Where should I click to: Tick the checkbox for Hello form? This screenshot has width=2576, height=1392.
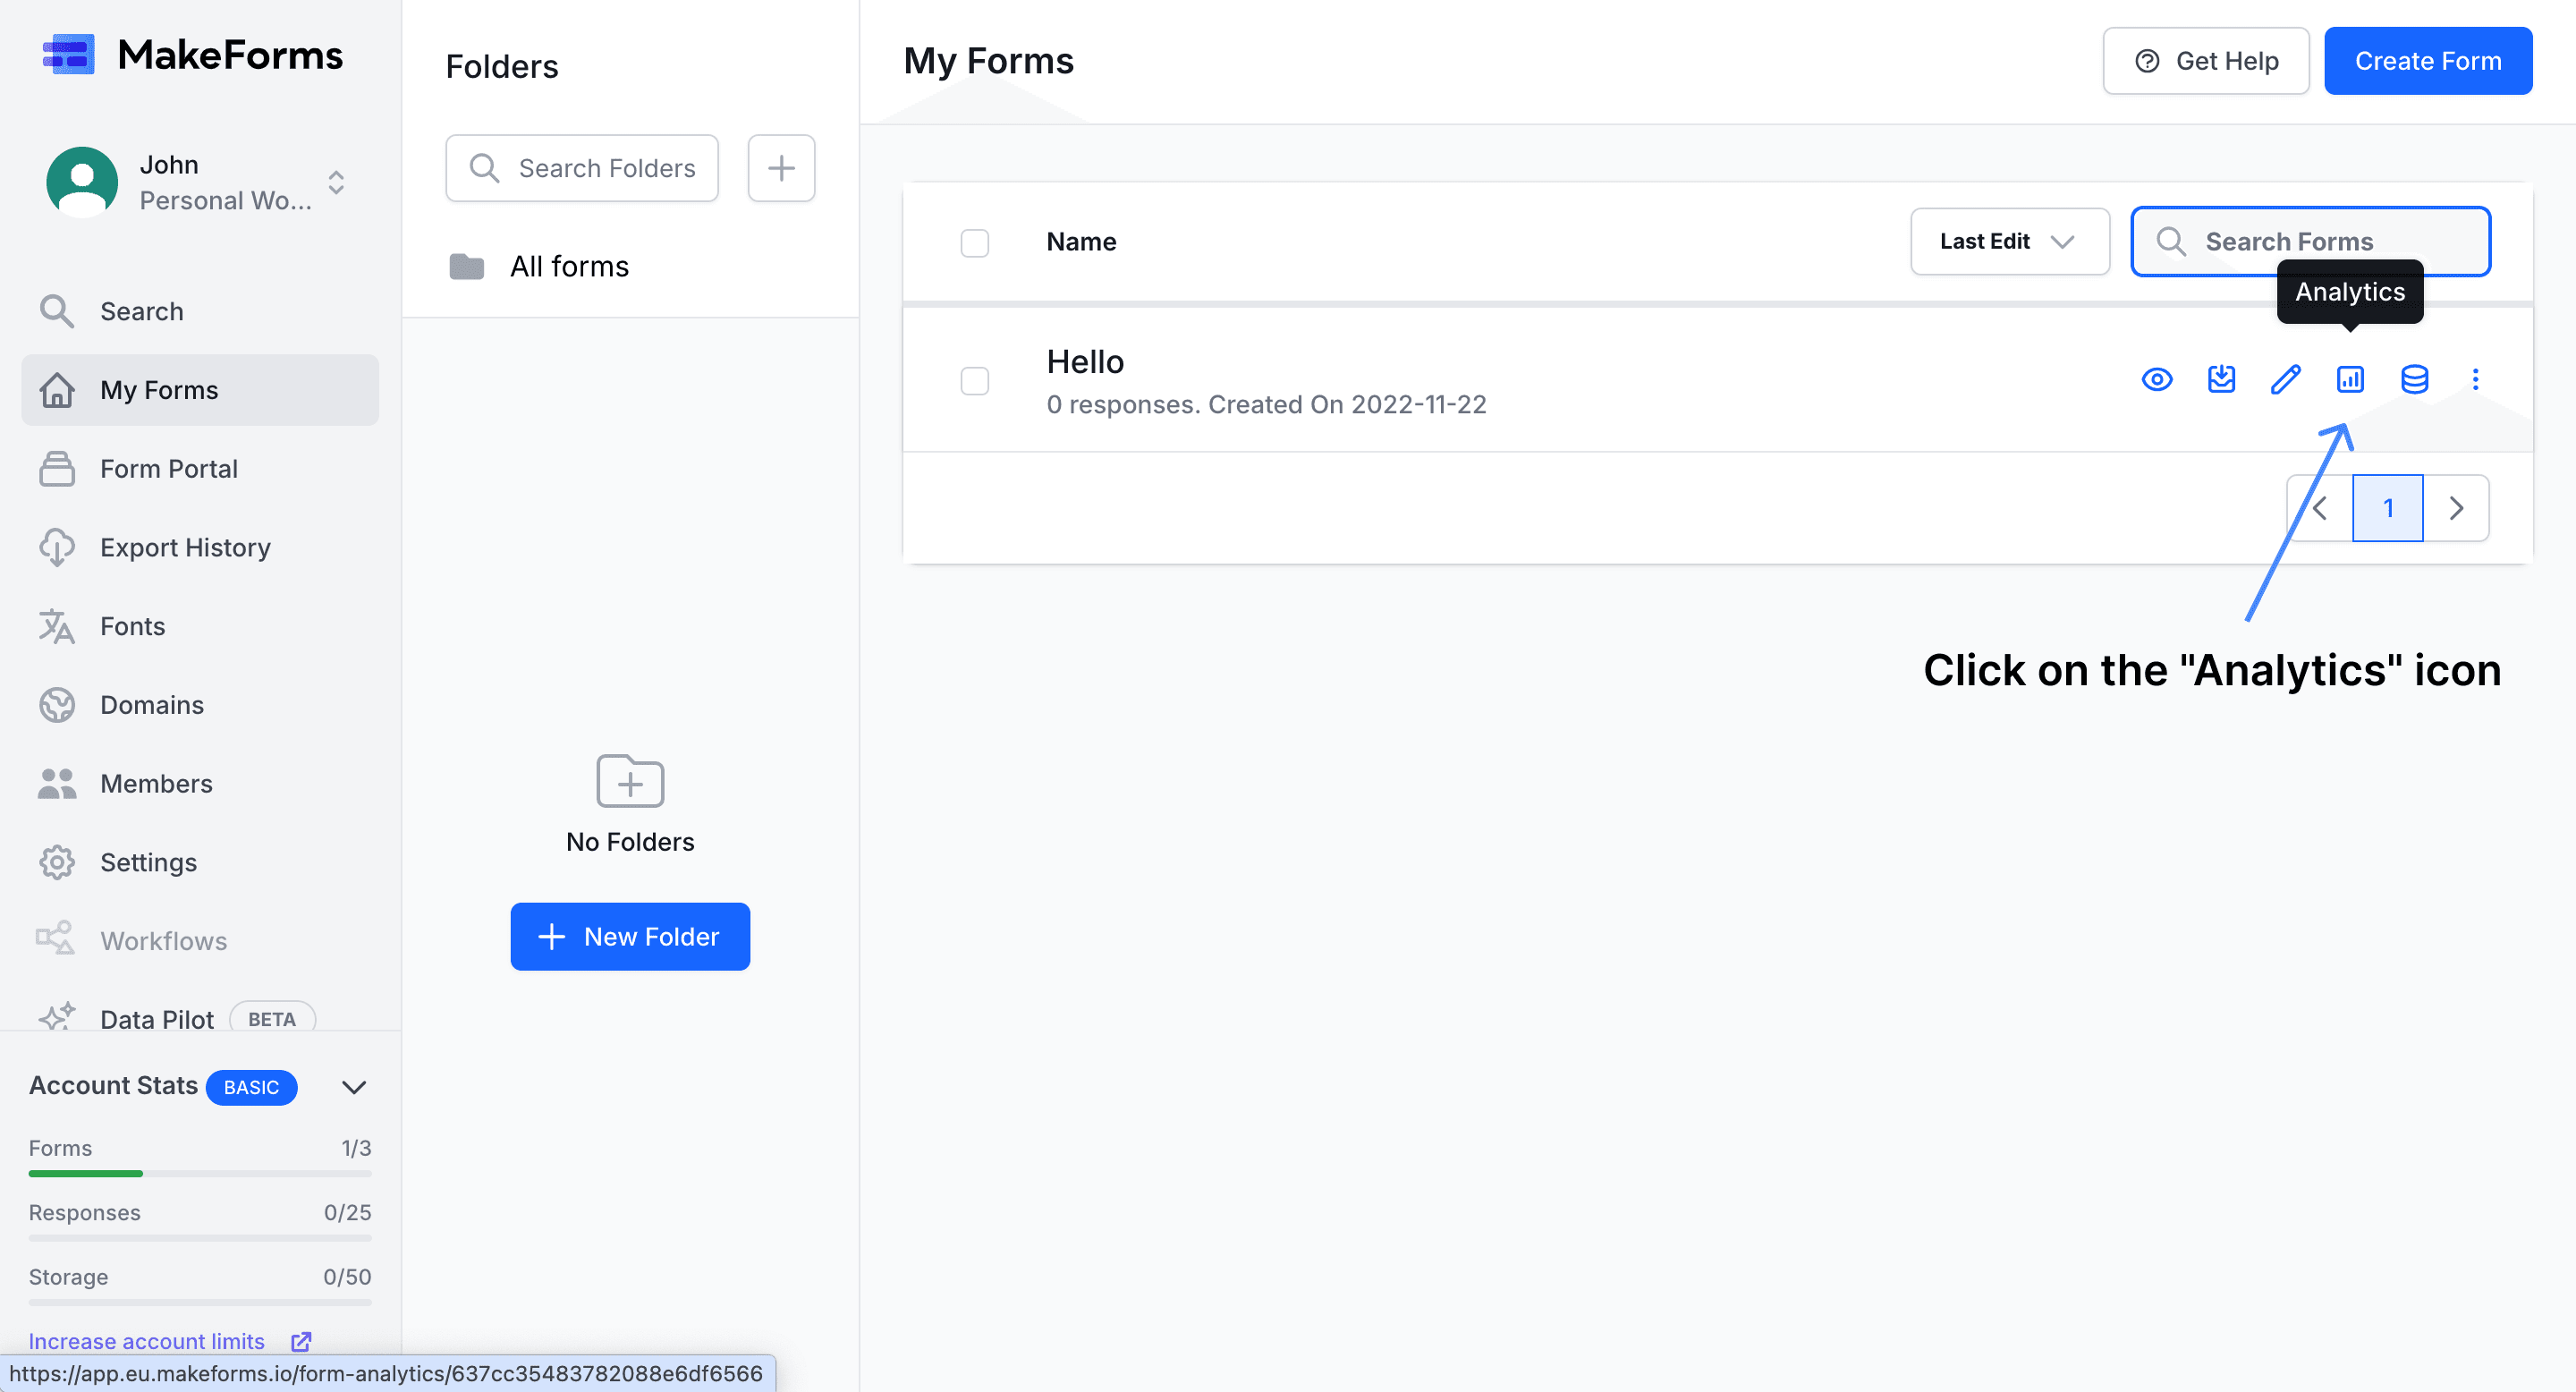pyautogui.click(x=975, y=381)
